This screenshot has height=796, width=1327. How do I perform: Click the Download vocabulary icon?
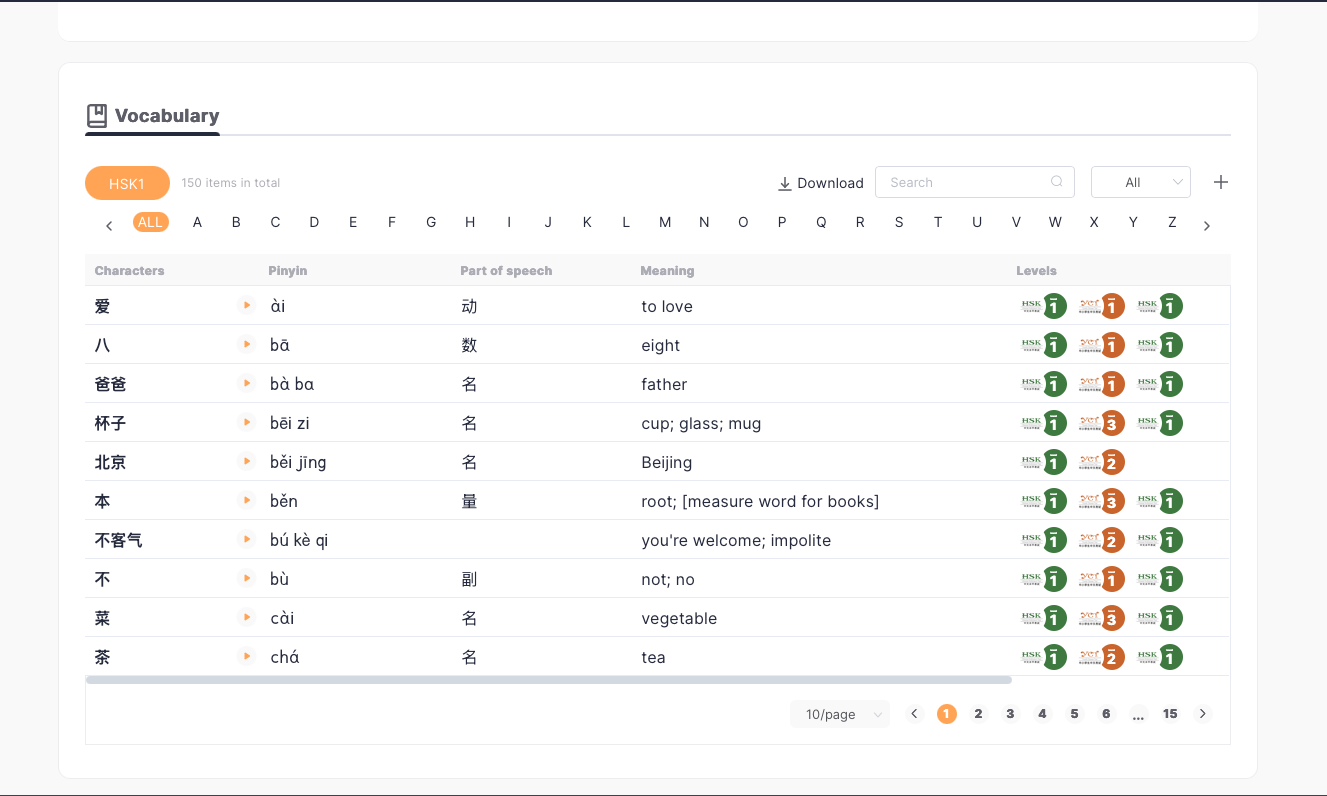[x=785, y=183]
